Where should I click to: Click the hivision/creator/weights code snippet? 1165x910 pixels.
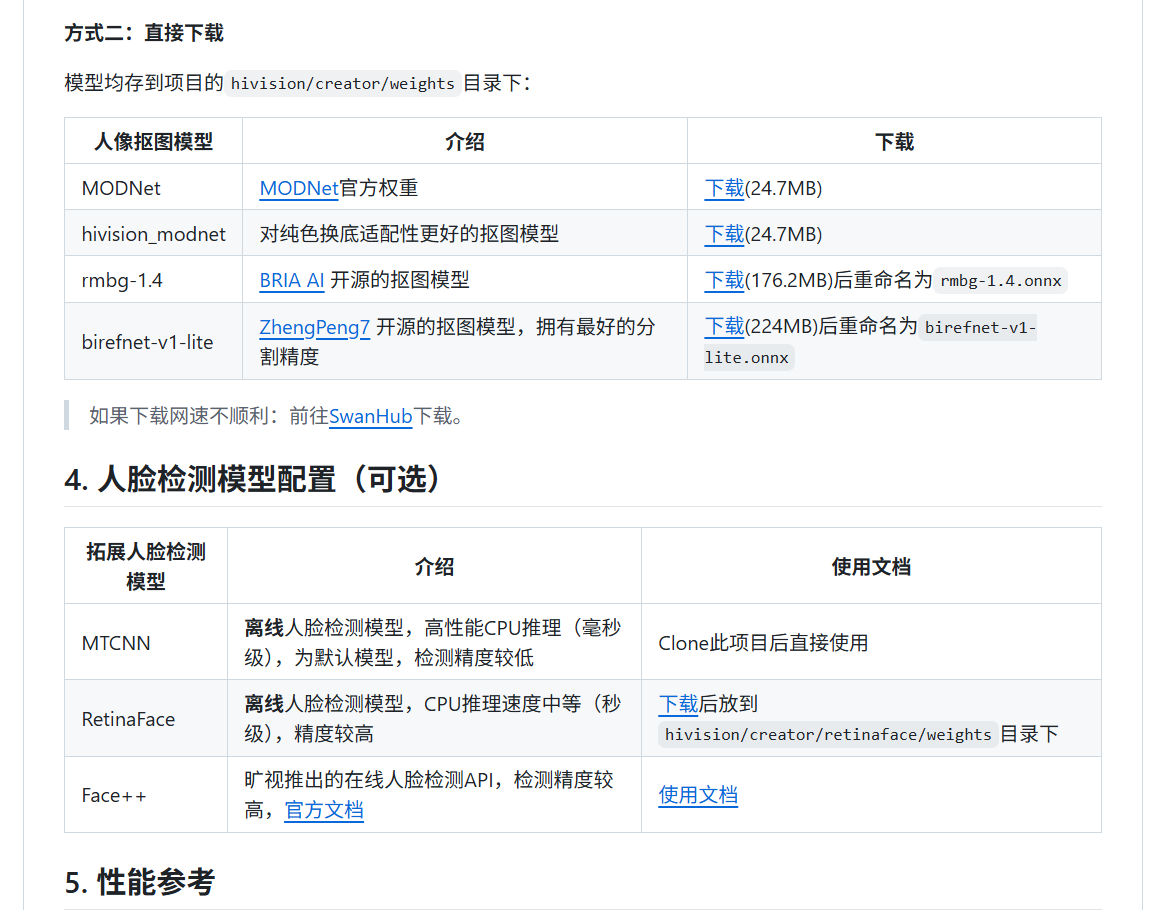[343, 84]
